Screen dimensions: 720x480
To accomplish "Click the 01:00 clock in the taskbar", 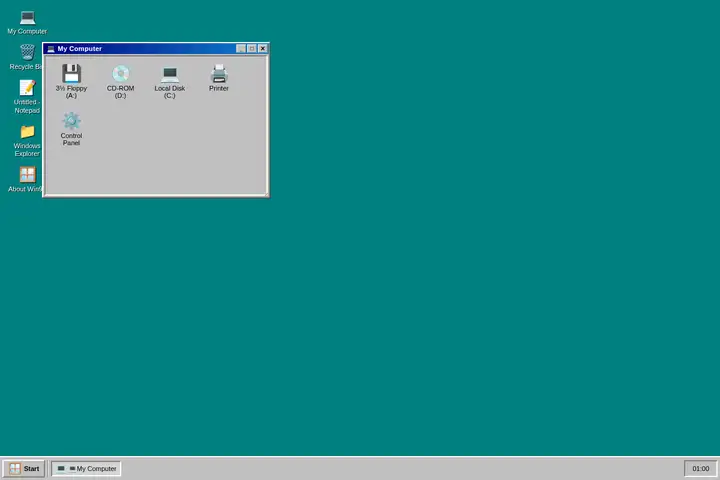I will point(700,469).
